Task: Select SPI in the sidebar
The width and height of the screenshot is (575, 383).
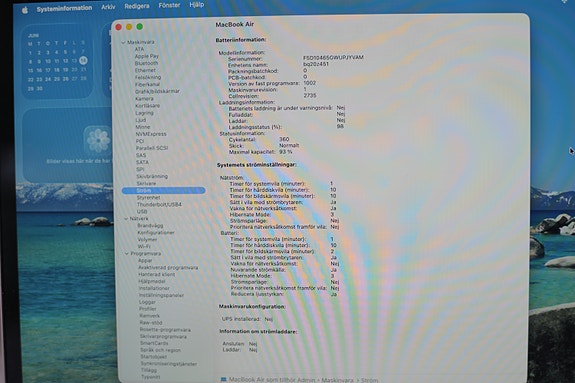Action: (x=140, y=169)
